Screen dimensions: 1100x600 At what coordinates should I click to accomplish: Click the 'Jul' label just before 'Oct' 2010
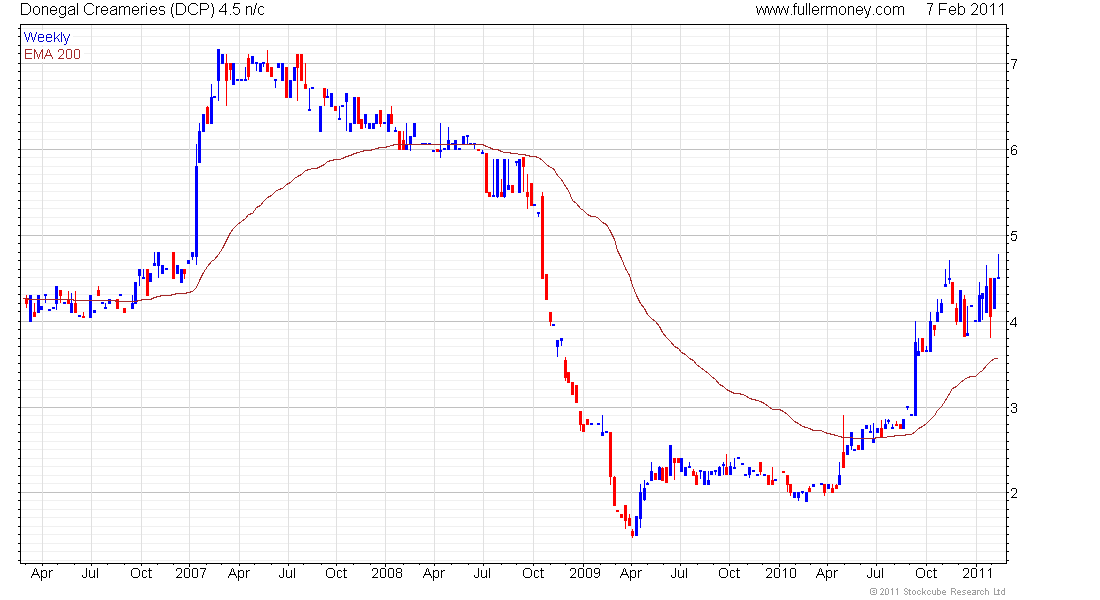point(875,573)
